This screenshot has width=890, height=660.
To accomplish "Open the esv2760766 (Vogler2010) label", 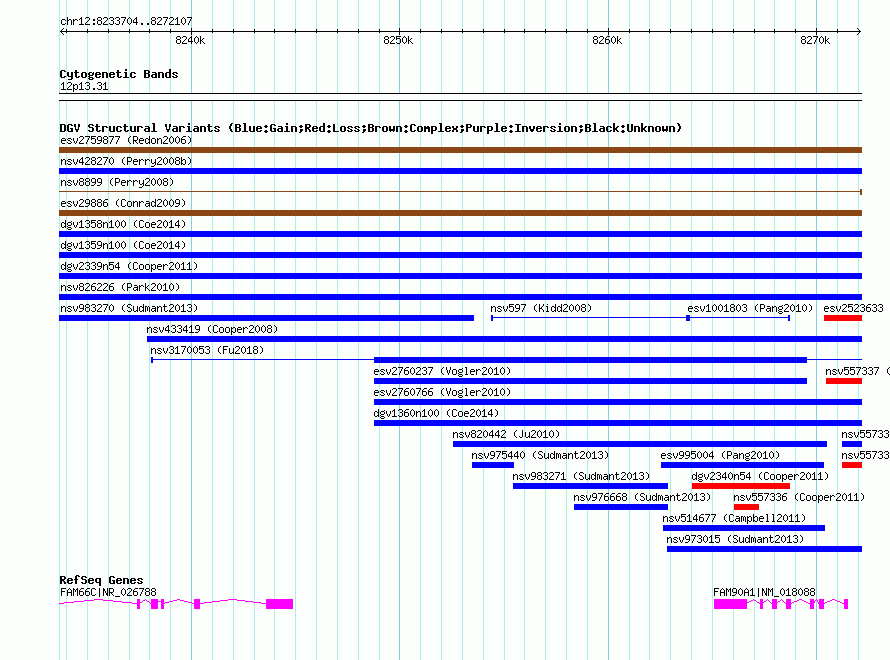I will click(442, 392).
